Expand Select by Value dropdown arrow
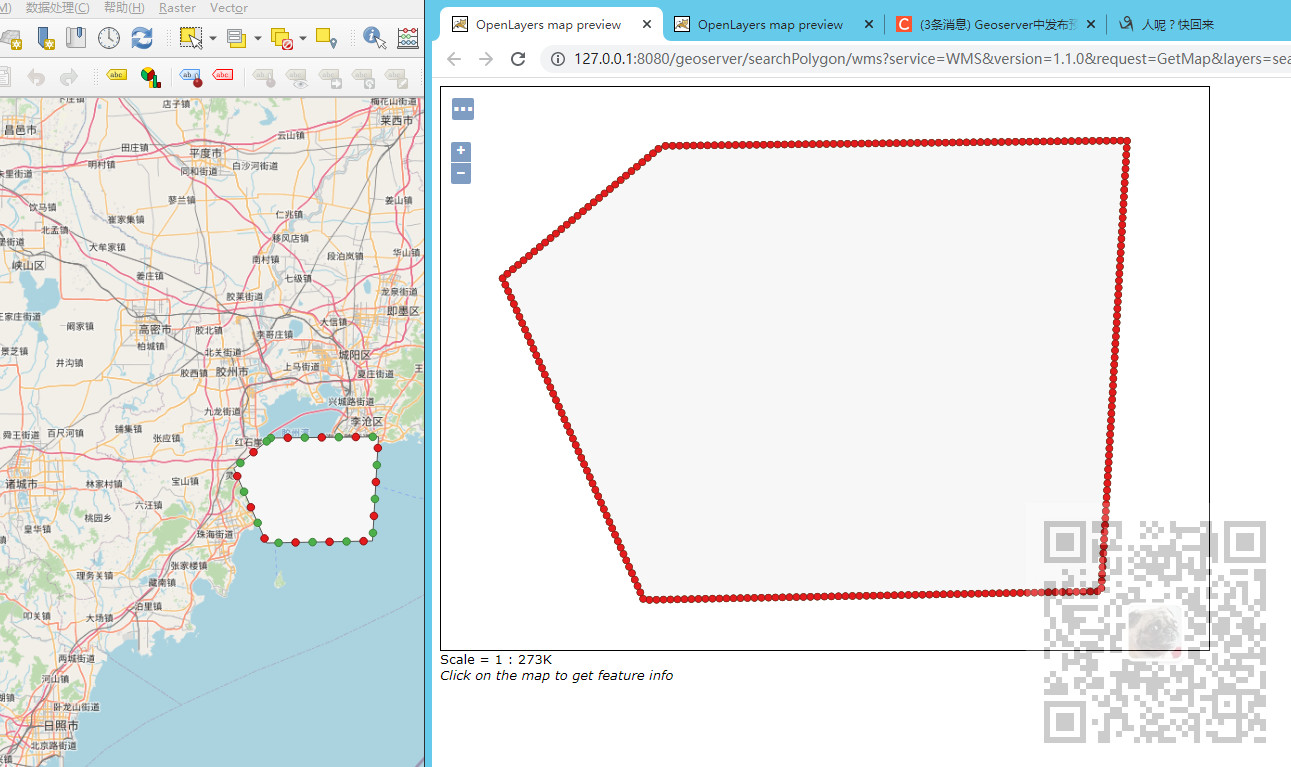Viewport: 1291px width, 767px height. pyautogui.click(x=257, y=39)
